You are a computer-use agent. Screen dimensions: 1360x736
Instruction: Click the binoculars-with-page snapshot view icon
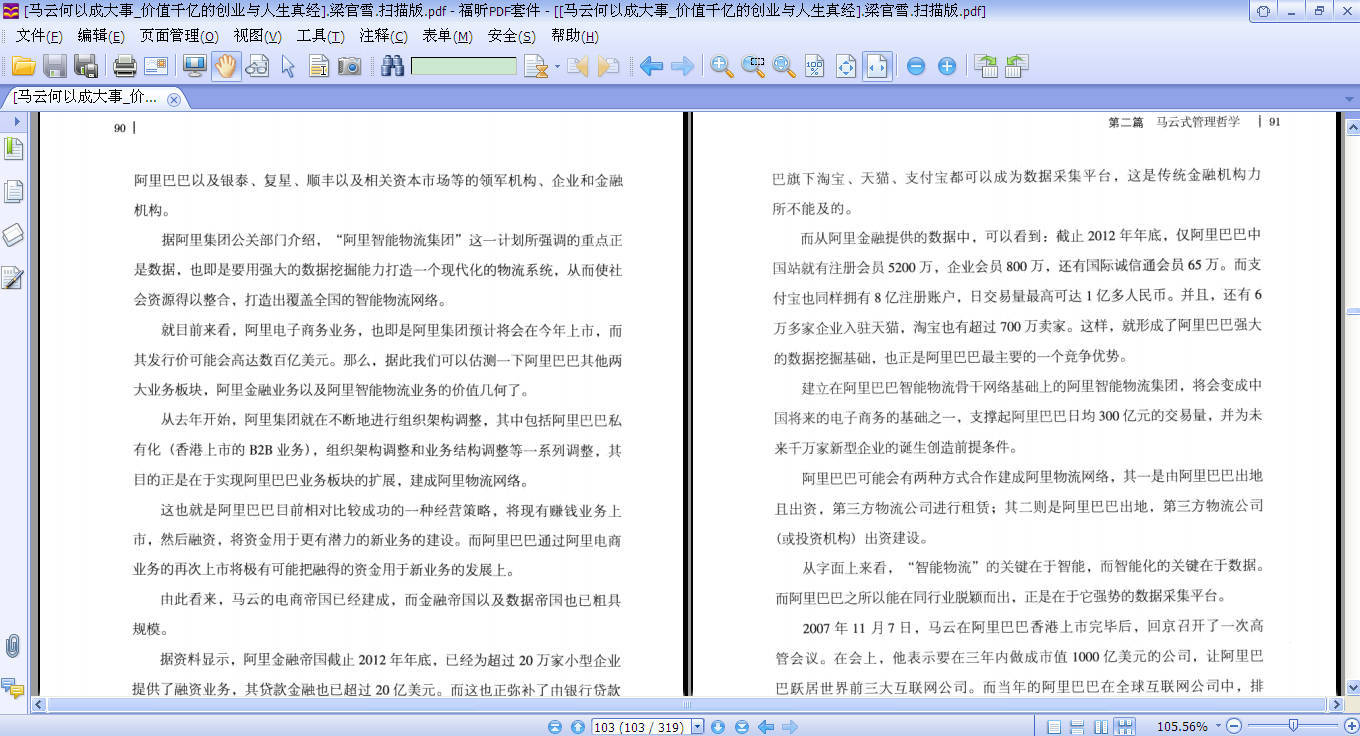coord(257,66)
